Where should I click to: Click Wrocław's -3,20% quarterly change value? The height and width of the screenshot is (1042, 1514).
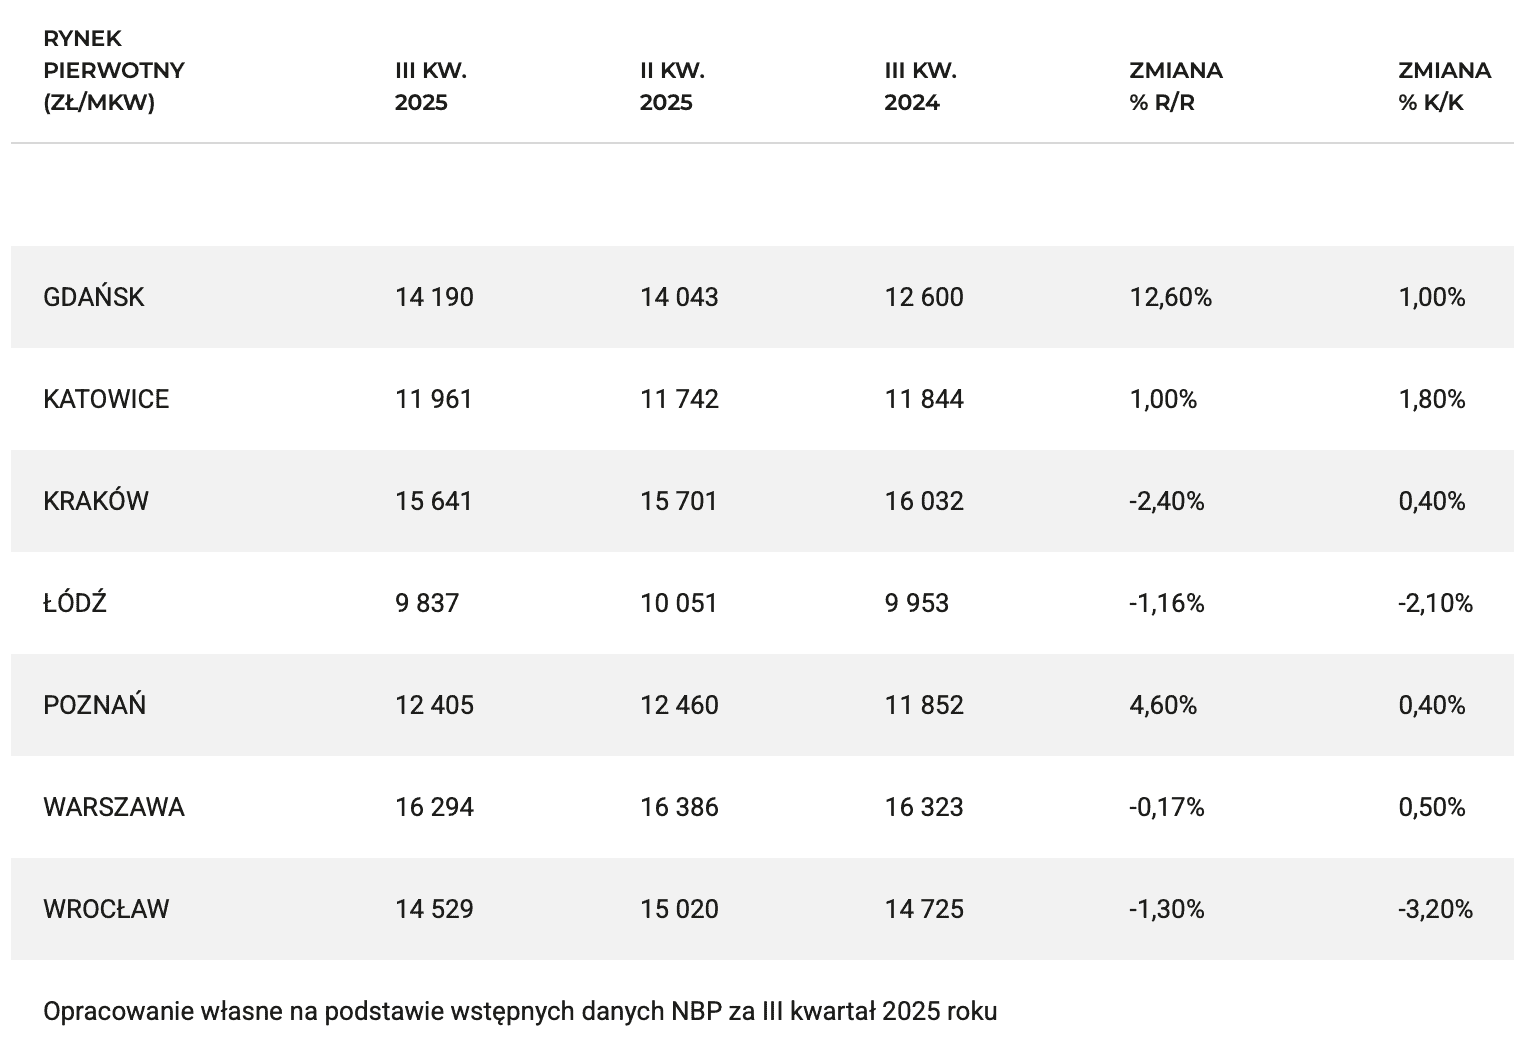[x=1435, y=909]
